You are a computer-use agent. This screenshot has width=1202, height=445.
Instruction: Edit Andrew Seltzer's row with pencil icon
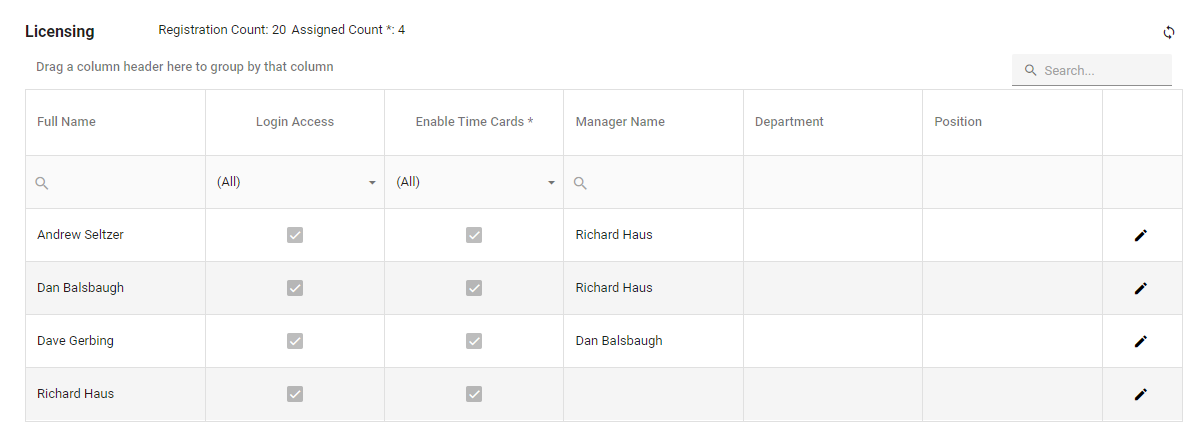point(1141,235)
